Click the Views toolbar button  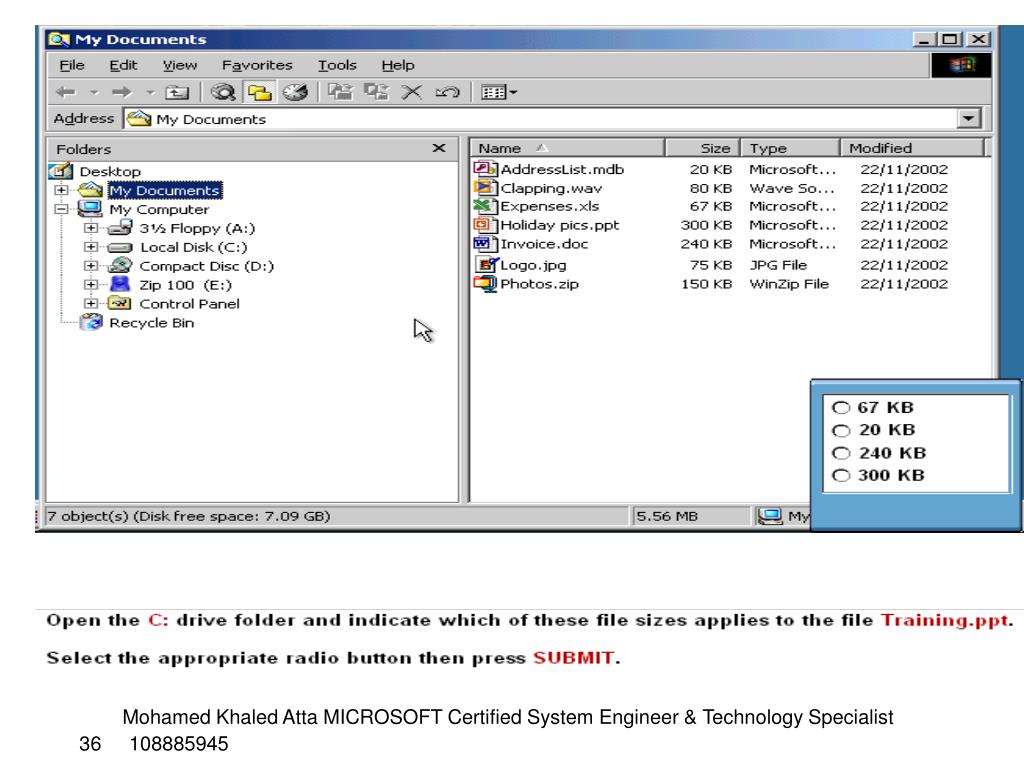coord(494,92)
